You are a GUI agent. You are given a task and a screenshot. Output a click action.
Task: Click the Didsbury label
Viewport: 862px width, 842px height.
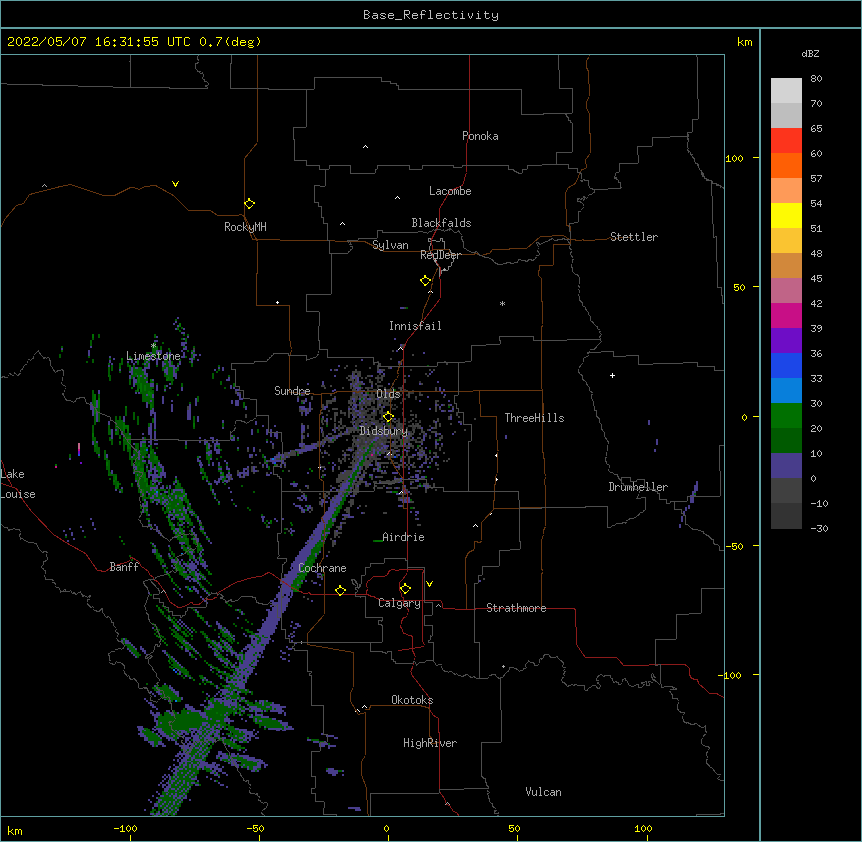point(383,431)
